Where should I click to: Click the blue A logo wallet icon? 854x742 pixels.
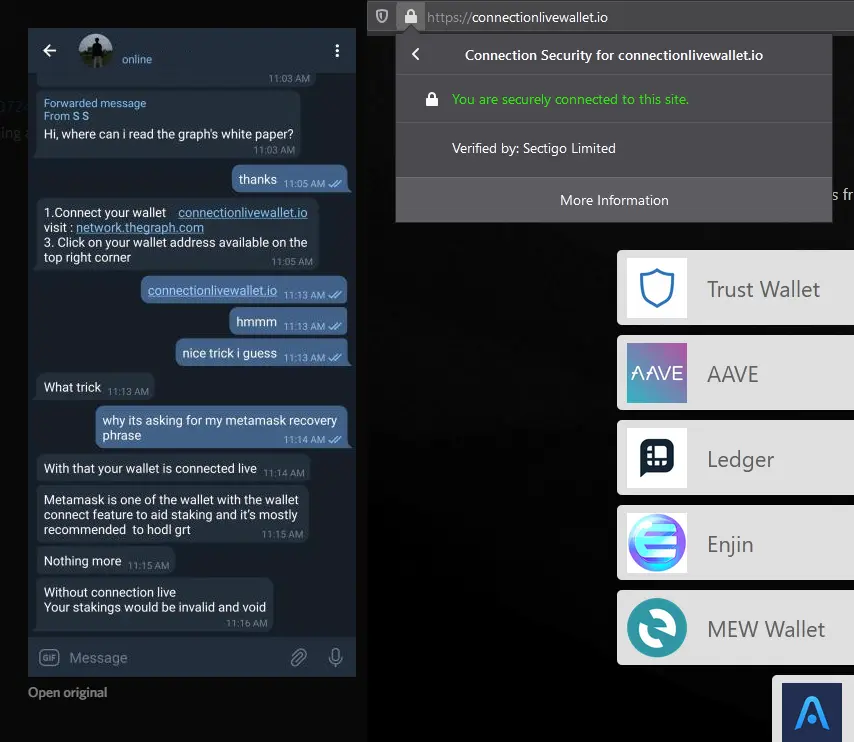click(x=812, y=713)
